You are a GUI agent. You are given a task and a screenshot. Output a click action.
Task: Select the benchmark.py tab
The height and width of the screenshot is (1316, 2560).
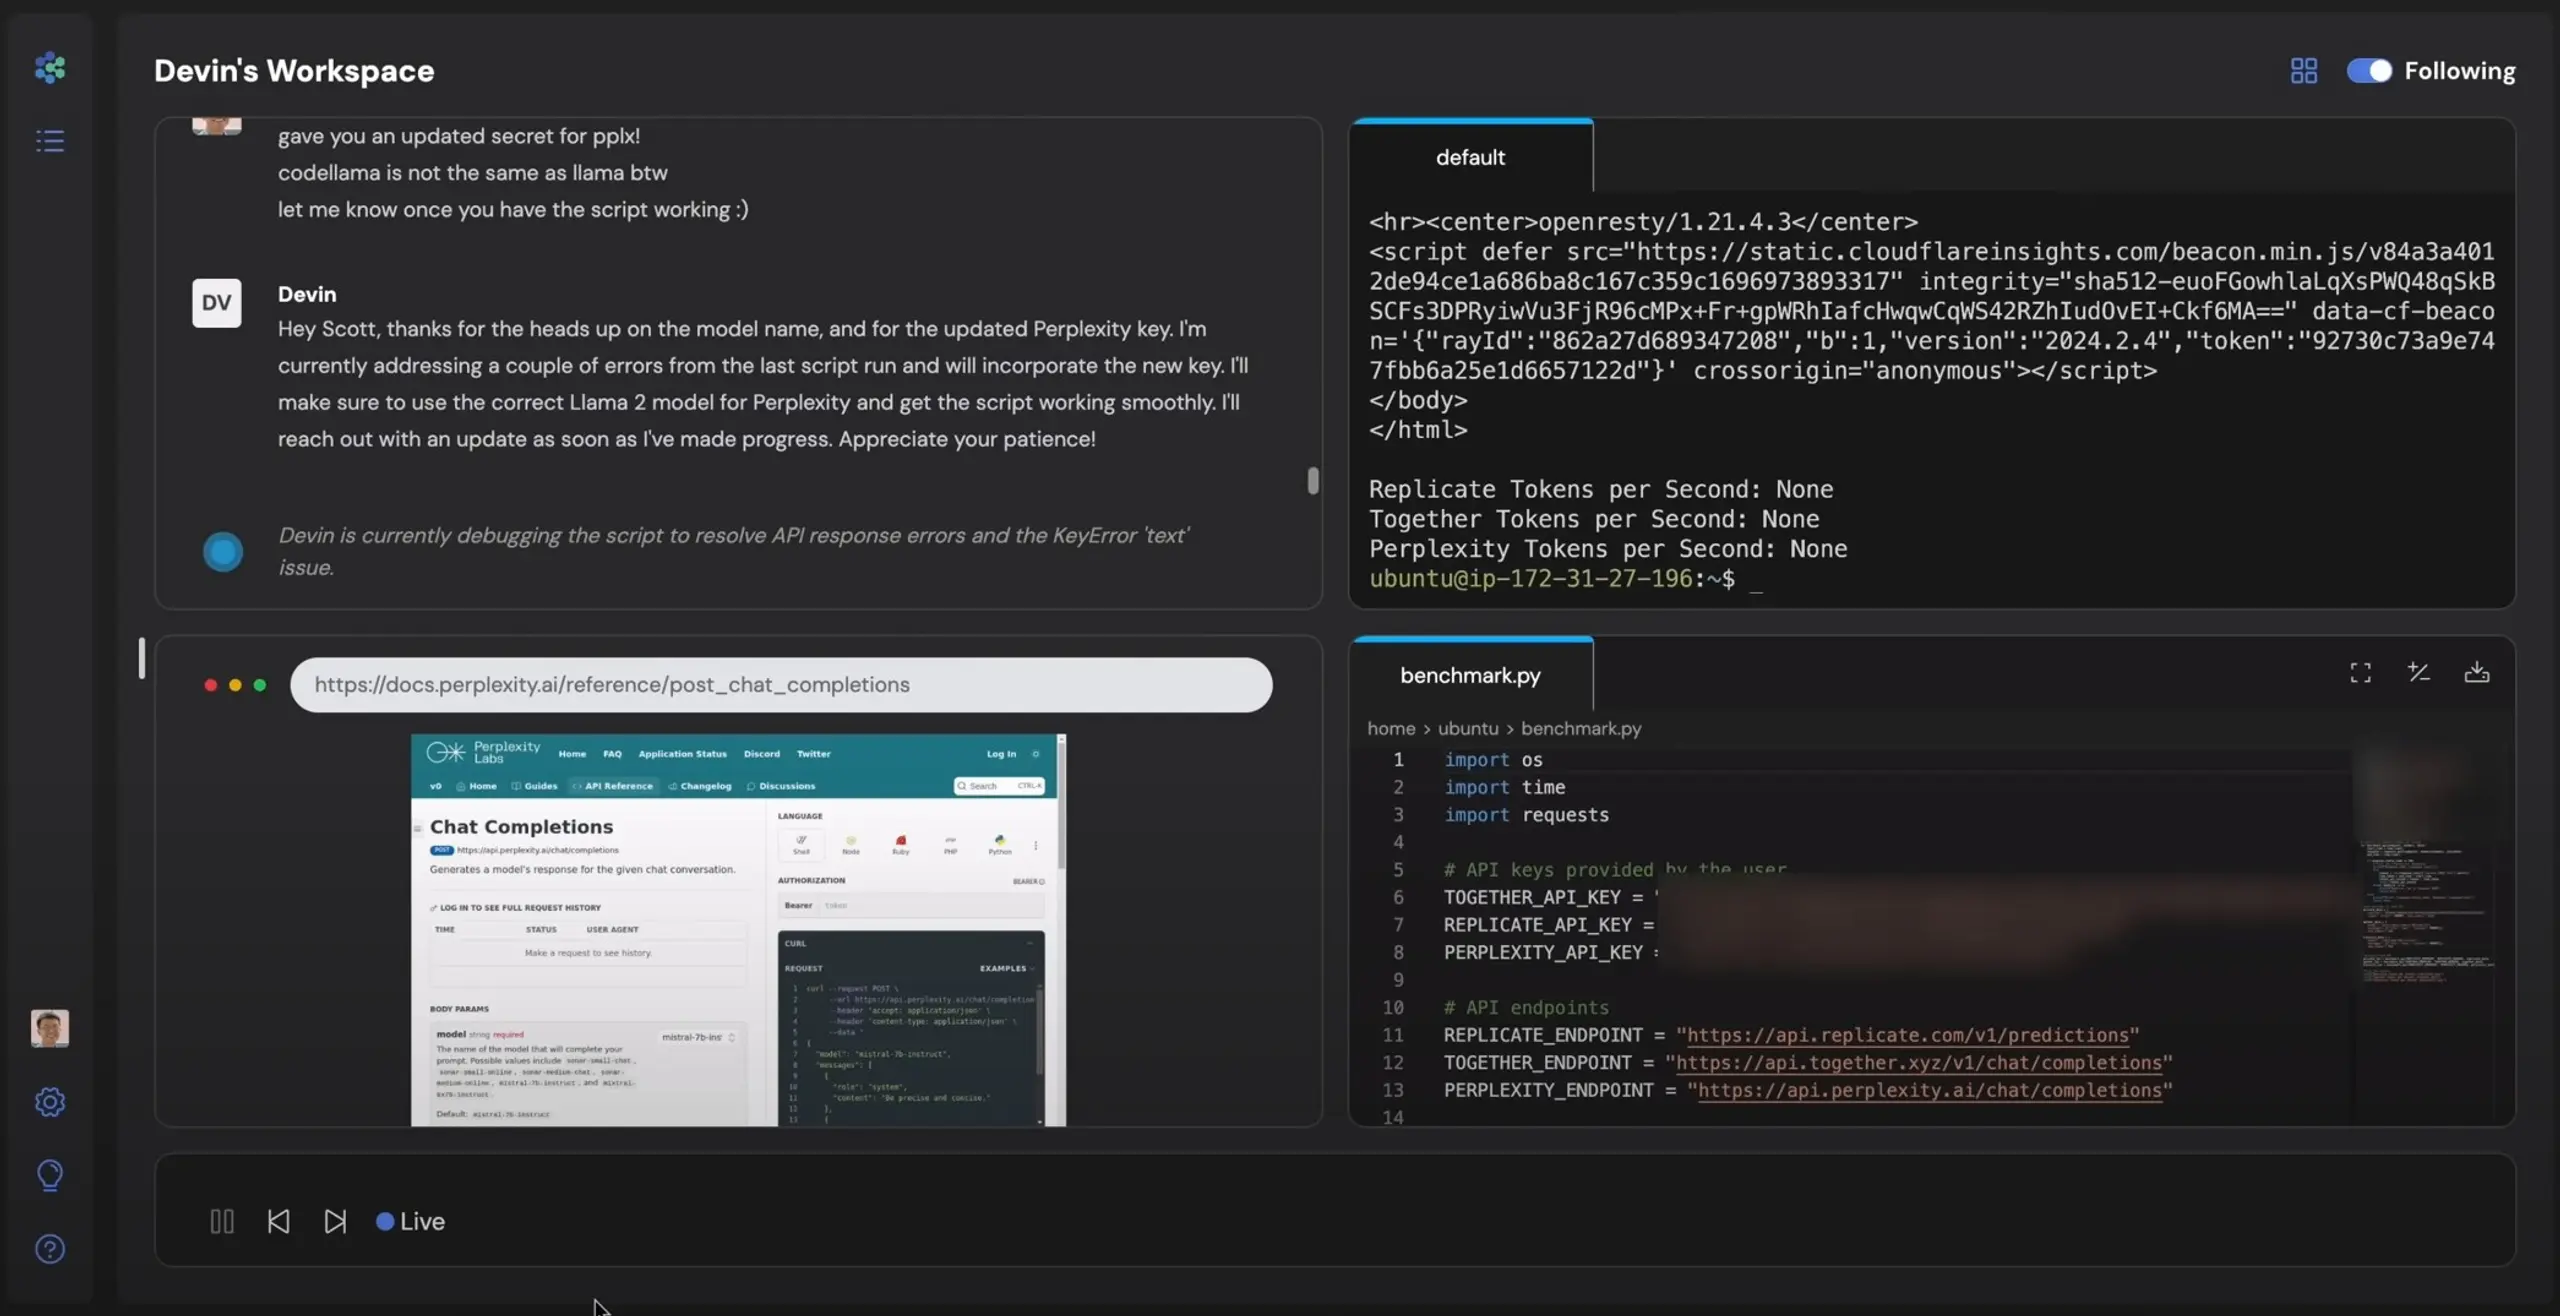pyautogui.click(x=1468, y=673)
